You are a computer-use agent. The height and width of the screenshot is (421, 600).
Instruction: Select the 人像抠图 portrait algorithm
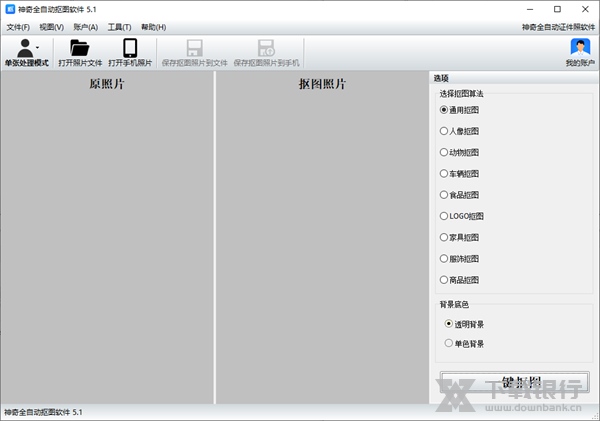445,130
